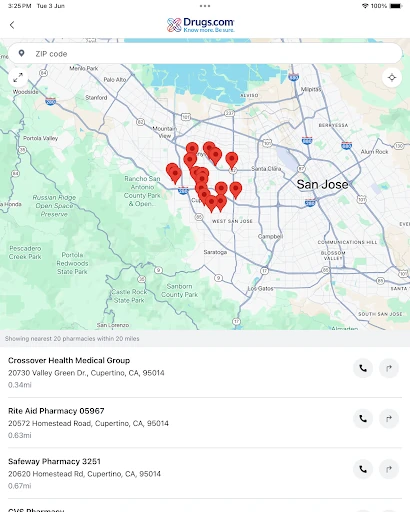Click the Portola Valley map label
Viewport: 410px width, 512px height.
point(40,138)
